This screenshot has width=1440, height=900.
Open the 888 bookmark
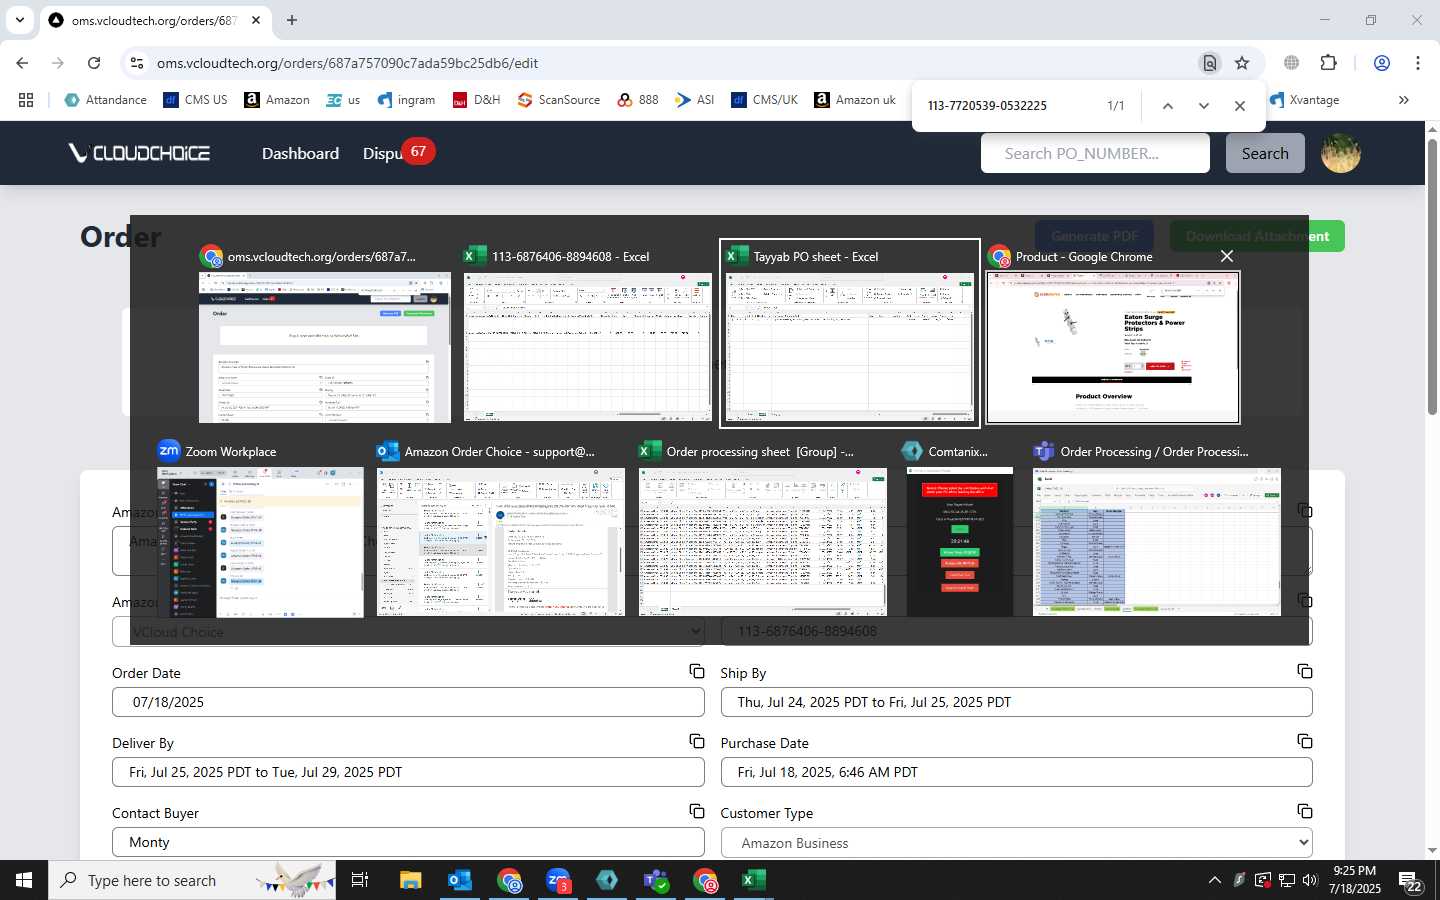tap(638, 100)
